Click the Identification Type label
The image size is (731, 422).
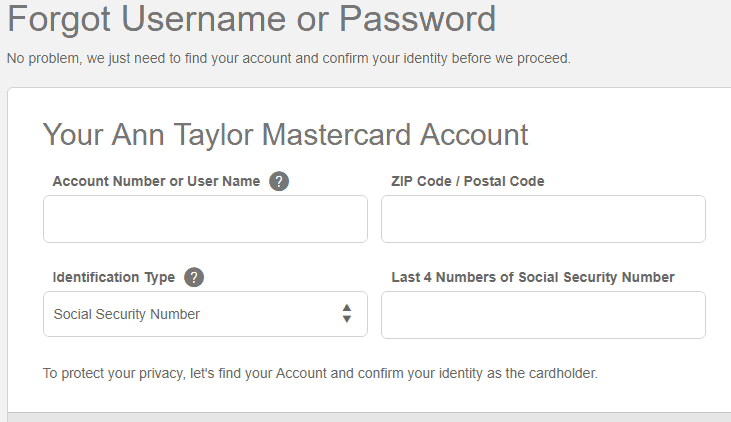tap(114, 277)
